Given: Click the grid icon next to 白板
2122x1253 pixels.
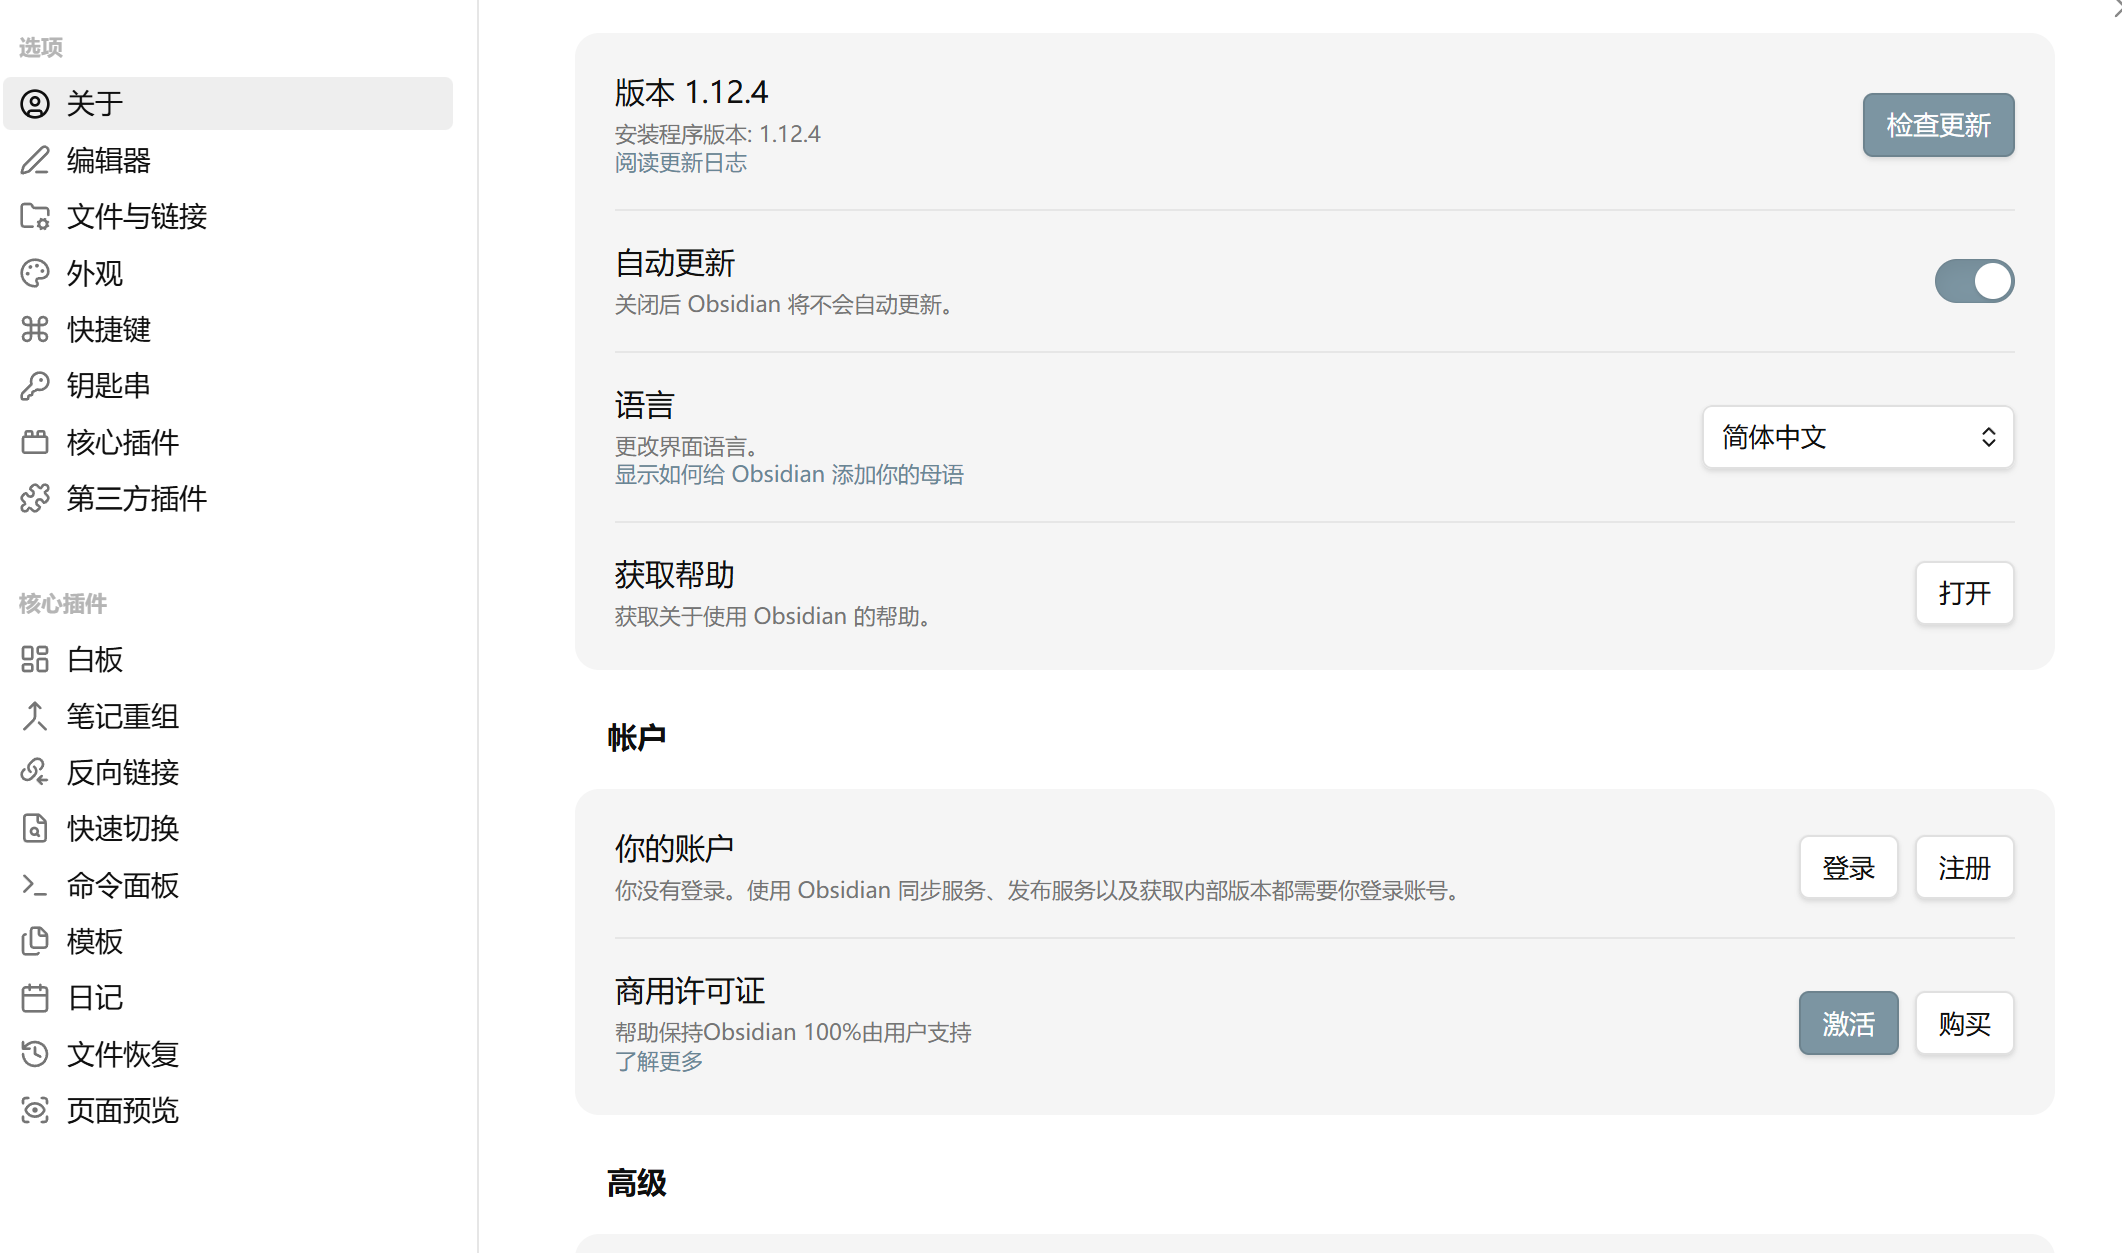Looking at the screenshot, I should pyautogui.click(x=35, y=659).
